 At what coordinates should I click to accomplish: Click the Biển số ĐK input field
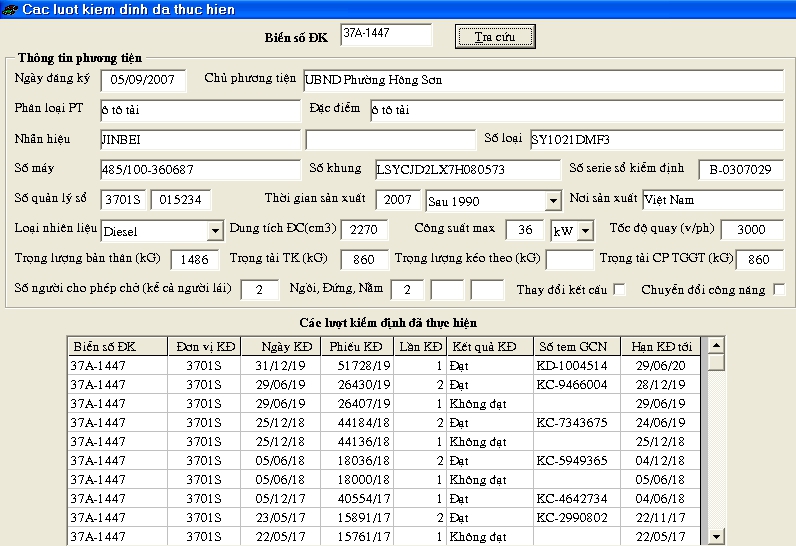click(385, 35)
